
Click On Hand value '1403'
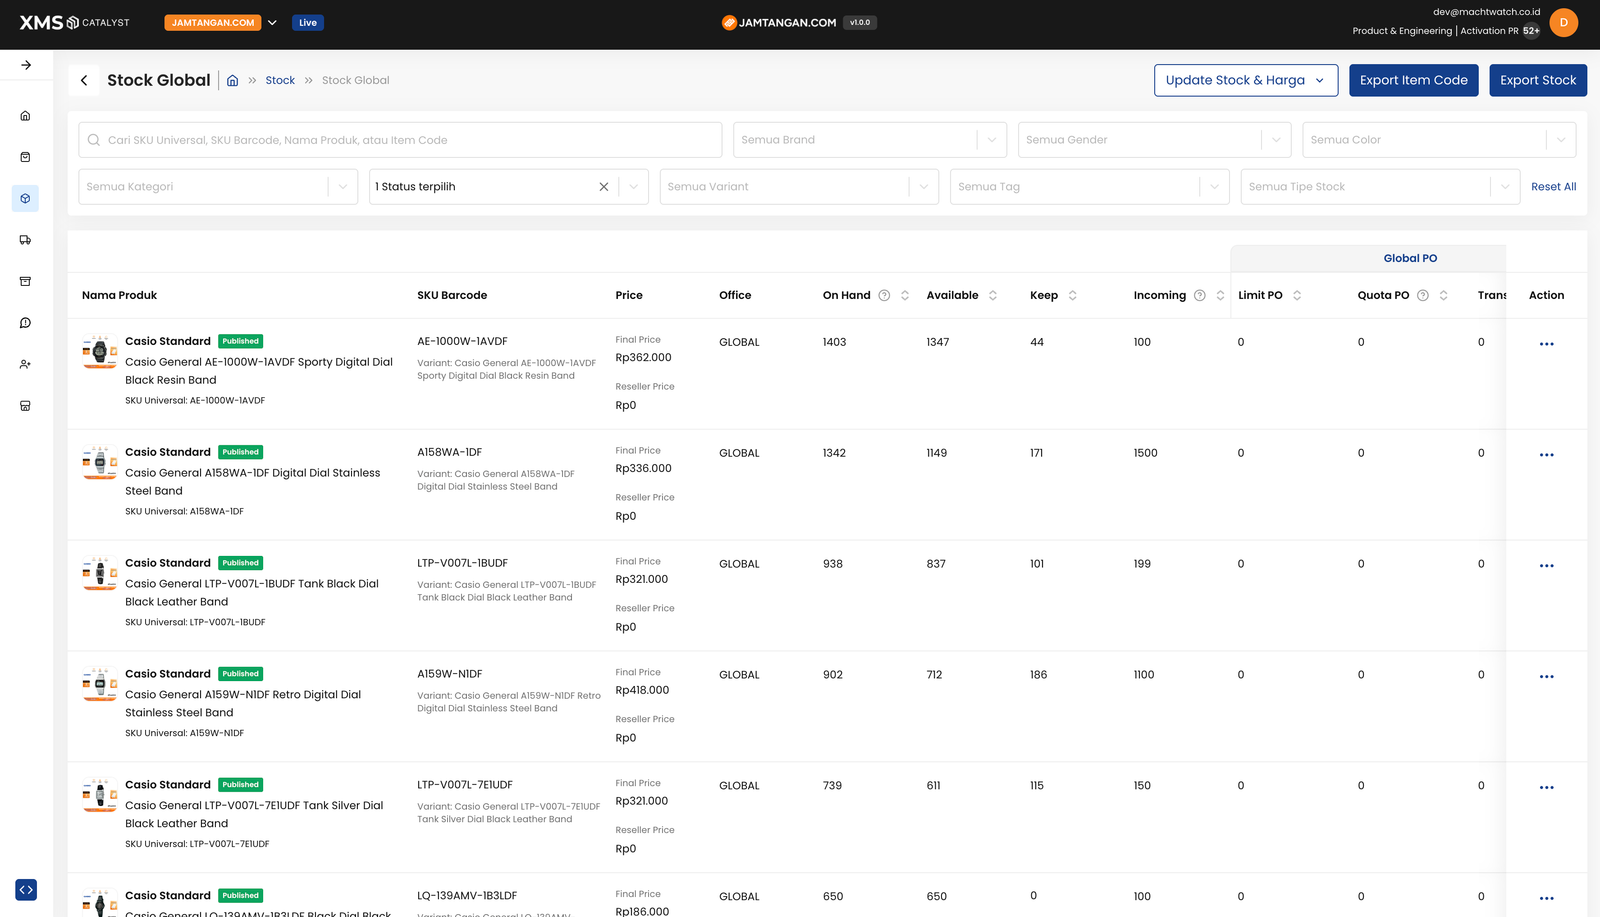[834, 343]
